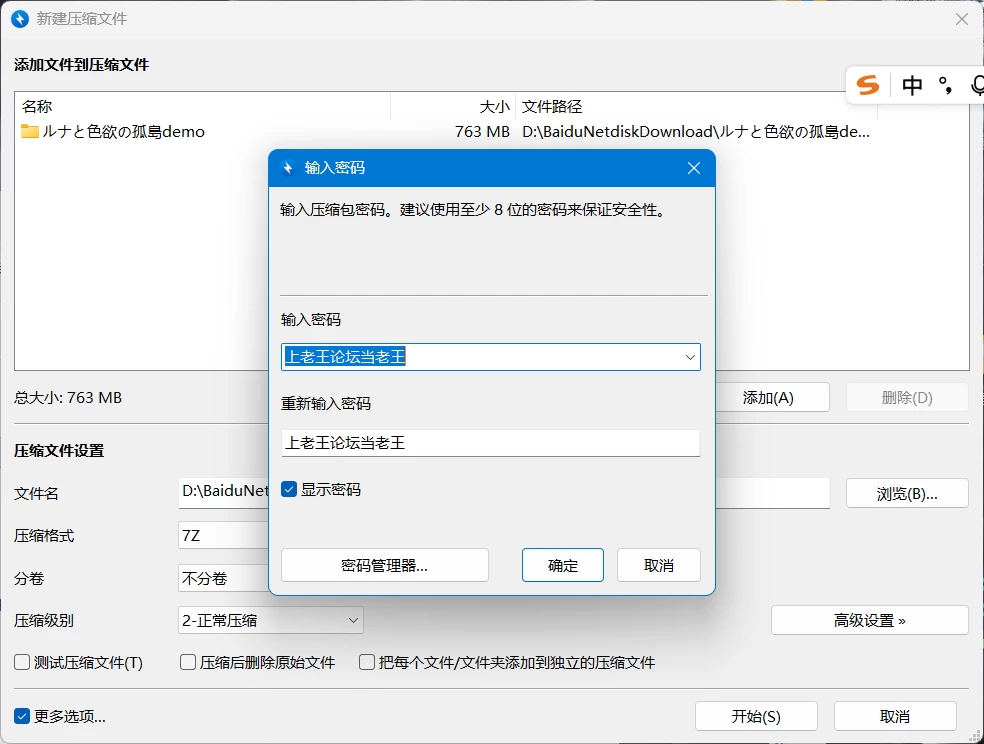Click the 文件名 path field starting D:\BaiduNet

pyautogui.click(x=224, y=491)
